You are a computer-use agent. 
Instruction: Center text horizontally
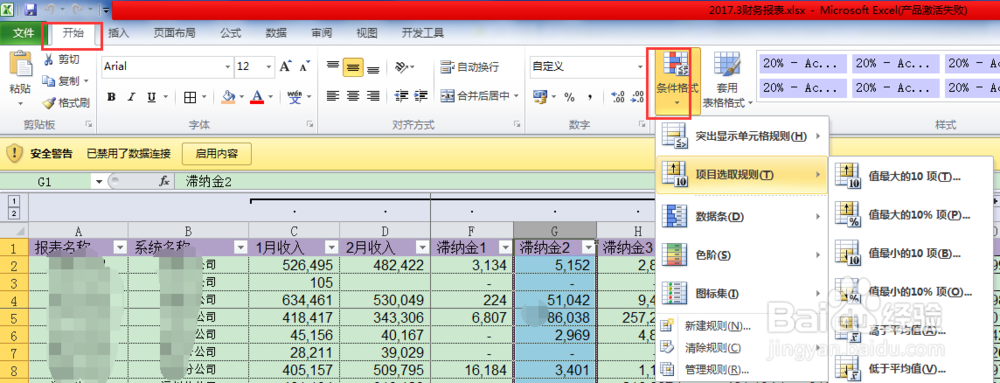[353, 96]
